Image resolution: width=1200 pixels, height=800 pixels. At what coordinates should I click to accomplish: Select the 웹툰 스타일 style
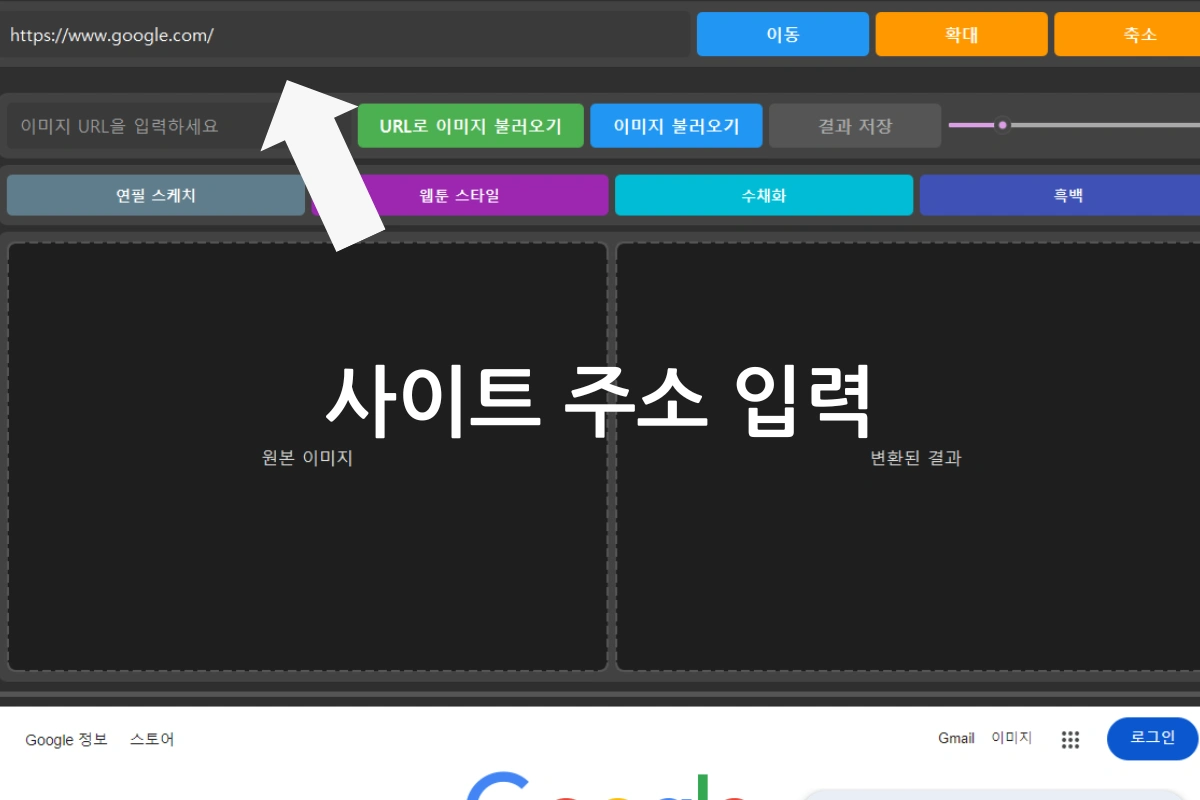click(x=460, y=194)
